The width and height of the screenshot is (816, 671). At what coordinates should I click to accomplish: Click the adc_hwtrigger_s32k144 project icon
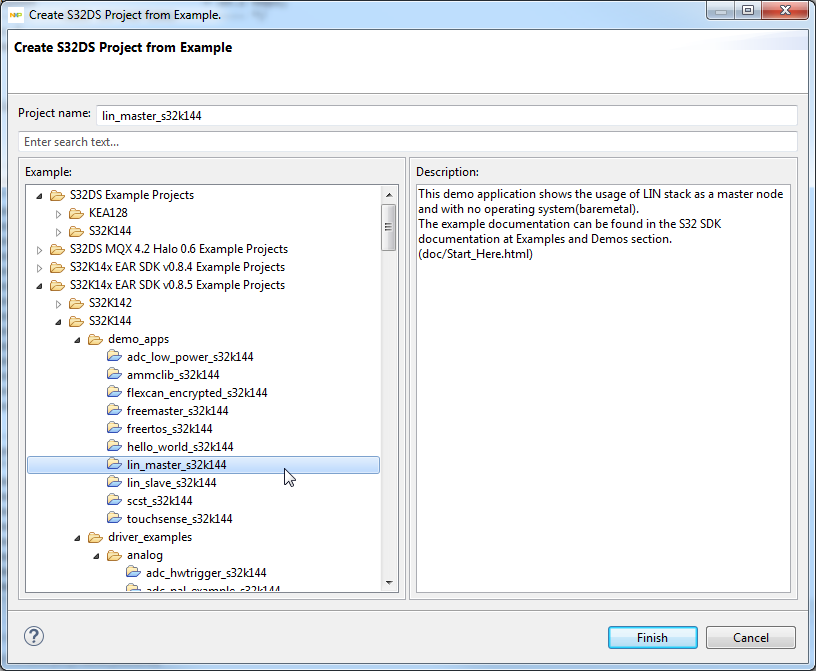pos(134,573)
